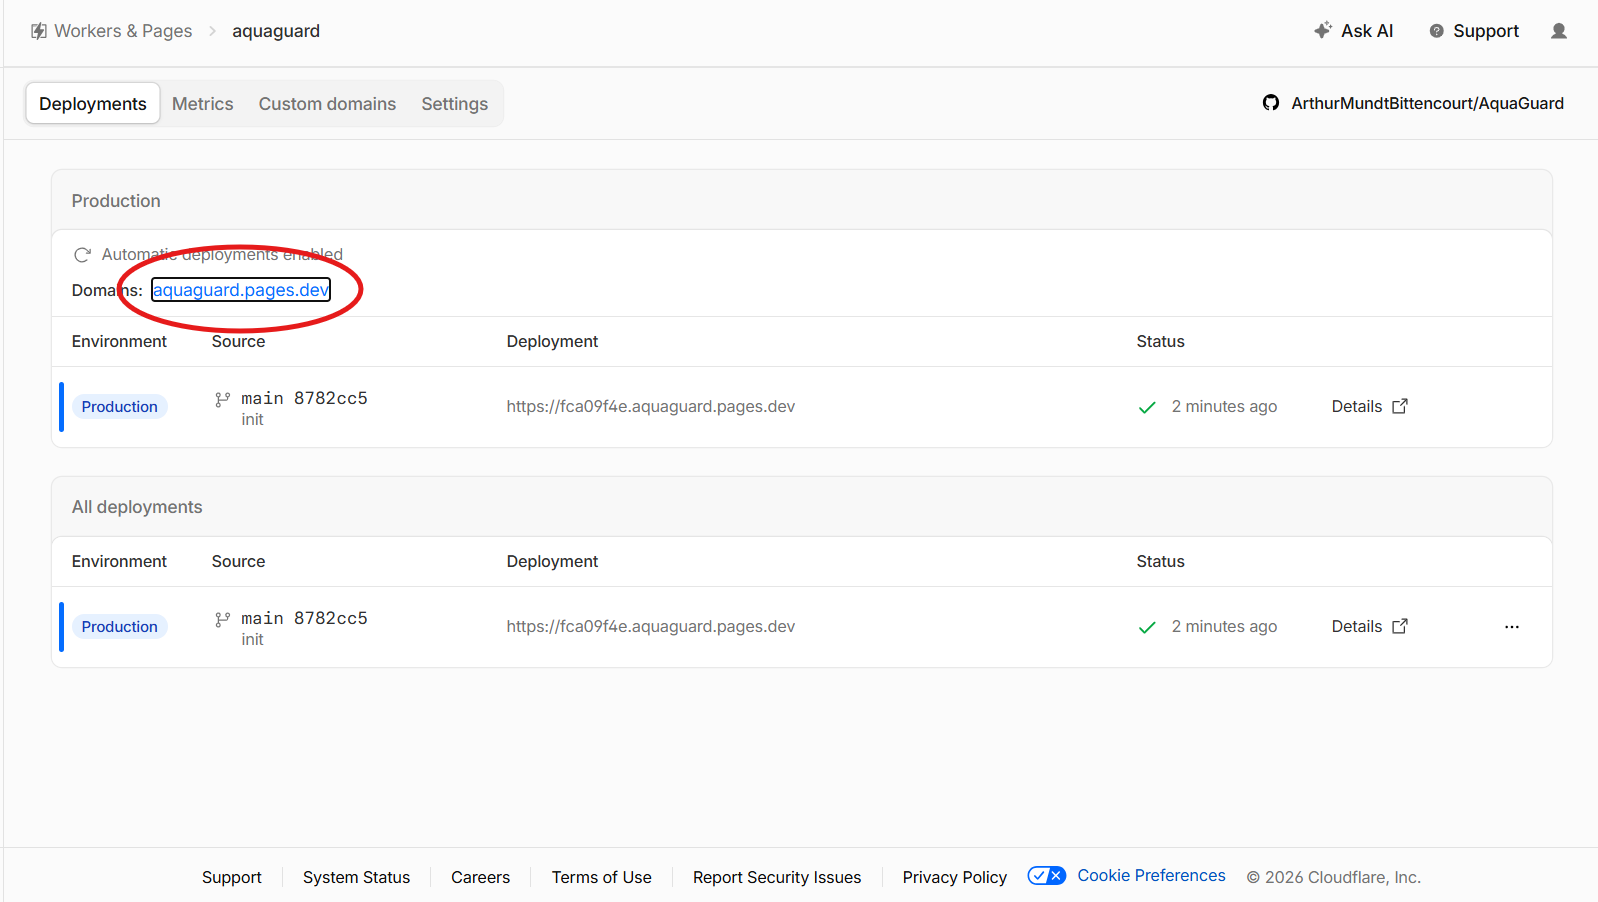The height and width of the screenshot is (902, 1598).
Task: Click the "© 2026 Cloudflare, Inc." copyright text
Action: tap(1333, 877)
